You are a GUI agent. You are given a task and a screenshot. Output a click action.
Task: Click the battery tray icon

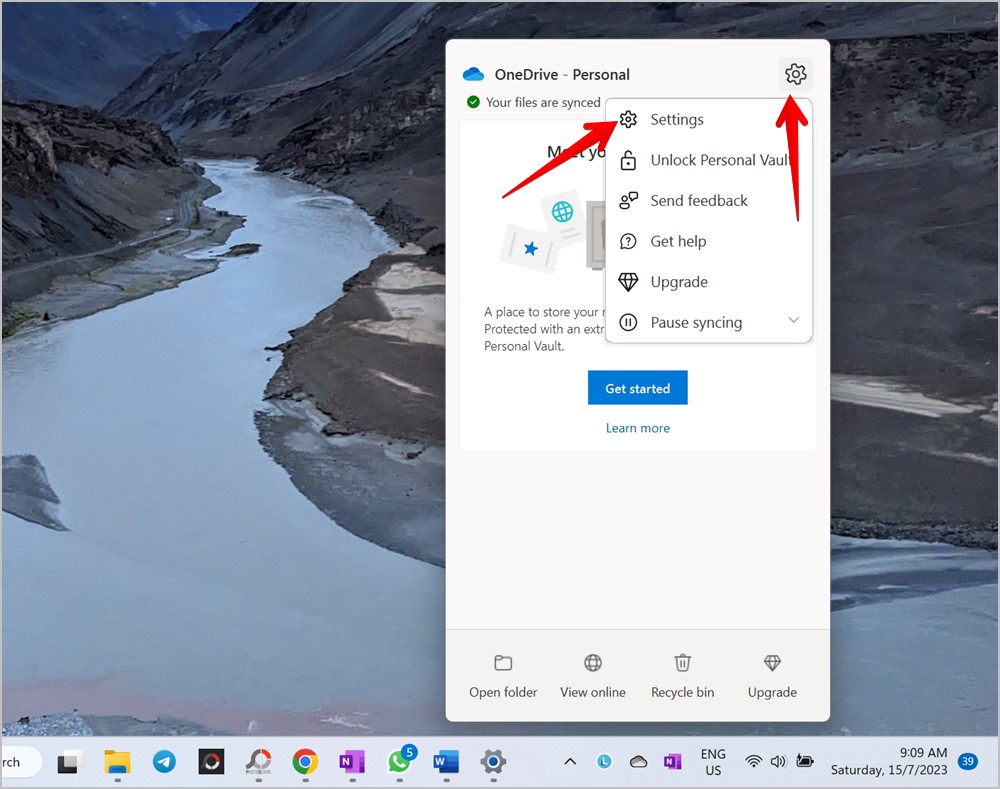click(805, 761)
